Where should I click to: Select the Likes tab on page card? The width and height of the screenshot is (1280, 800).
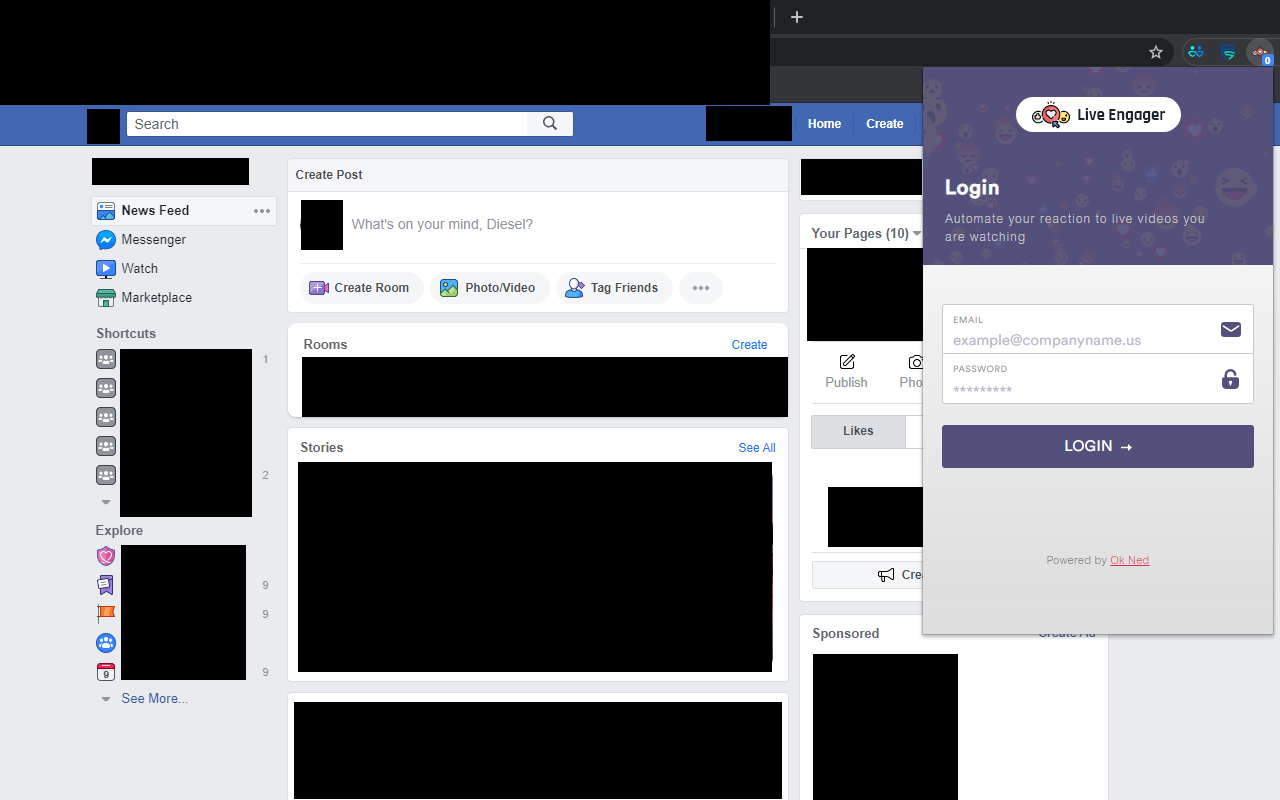(x=858, y=431)
